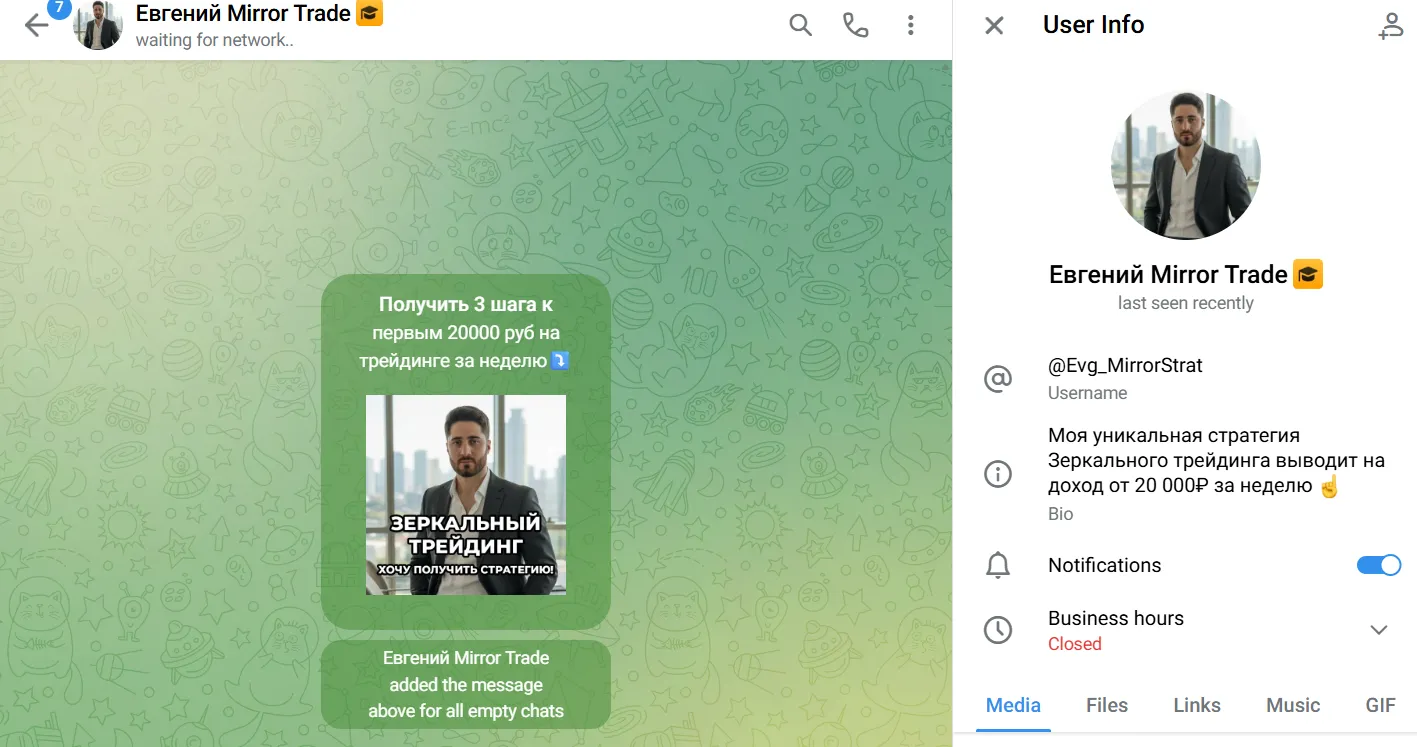Open the three-dot chat menu
Screen dimensions: 1417x747
tap(910, 25)
